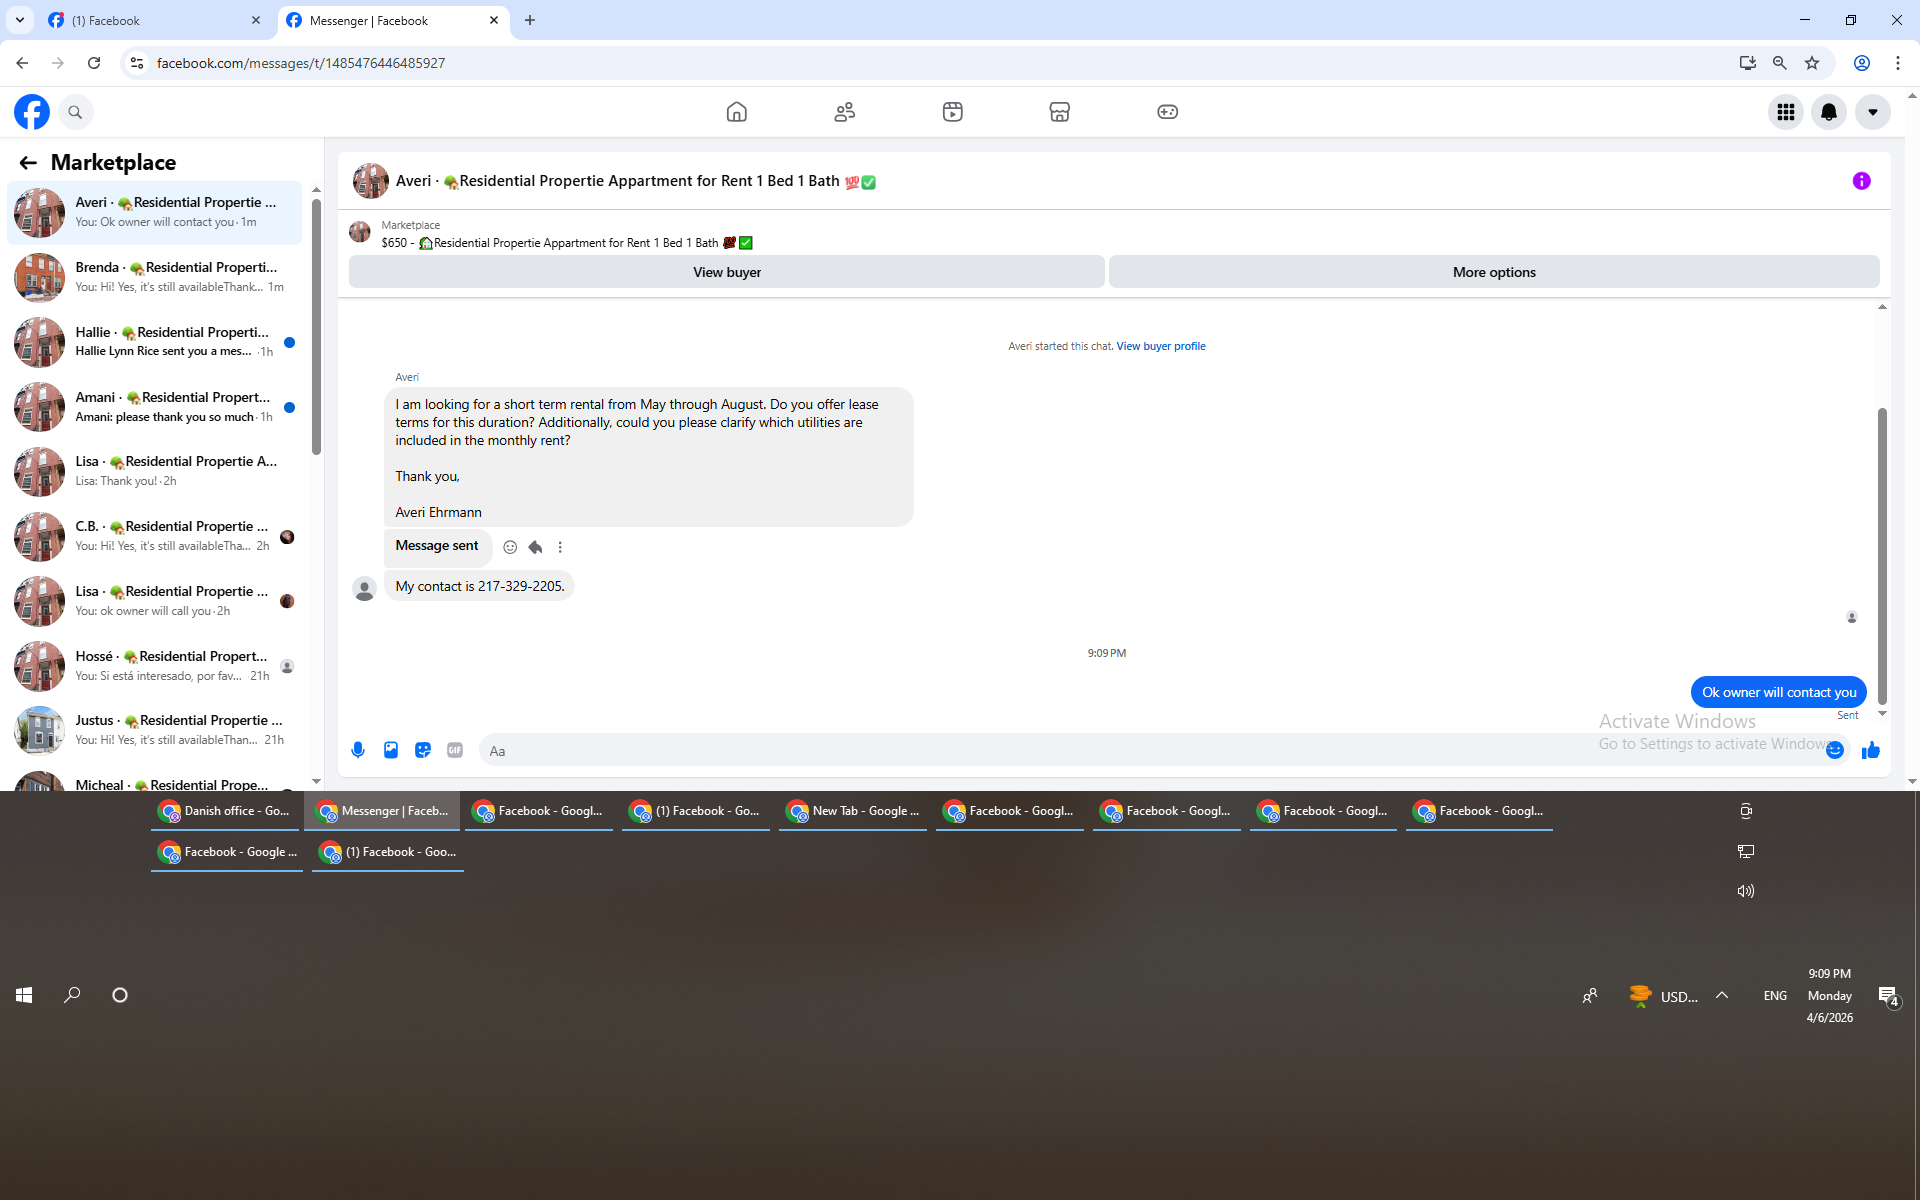Open the Marketplace storefront icon
The image size is (1920, 1200).
click(1060, 112)
